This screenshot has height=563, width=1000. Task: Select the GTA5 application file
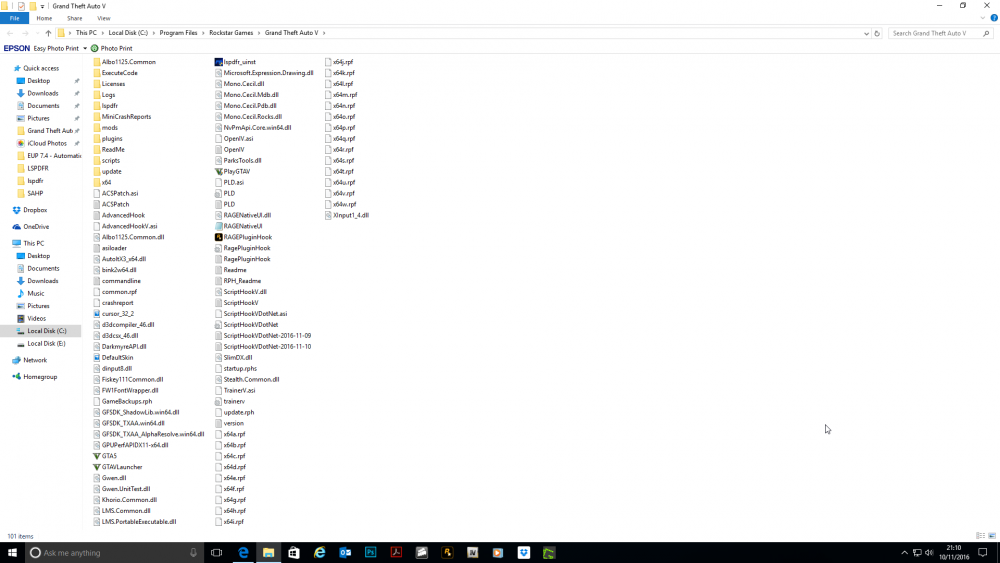click(105, 456)
